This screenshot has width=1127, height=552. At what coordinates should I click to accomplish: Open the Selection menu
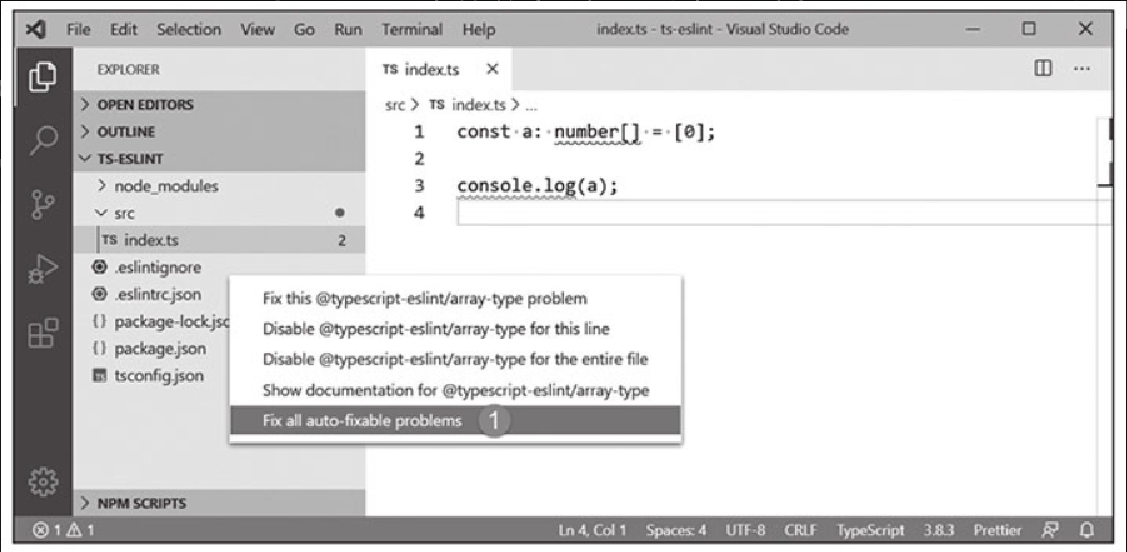[x=189, y=29]
